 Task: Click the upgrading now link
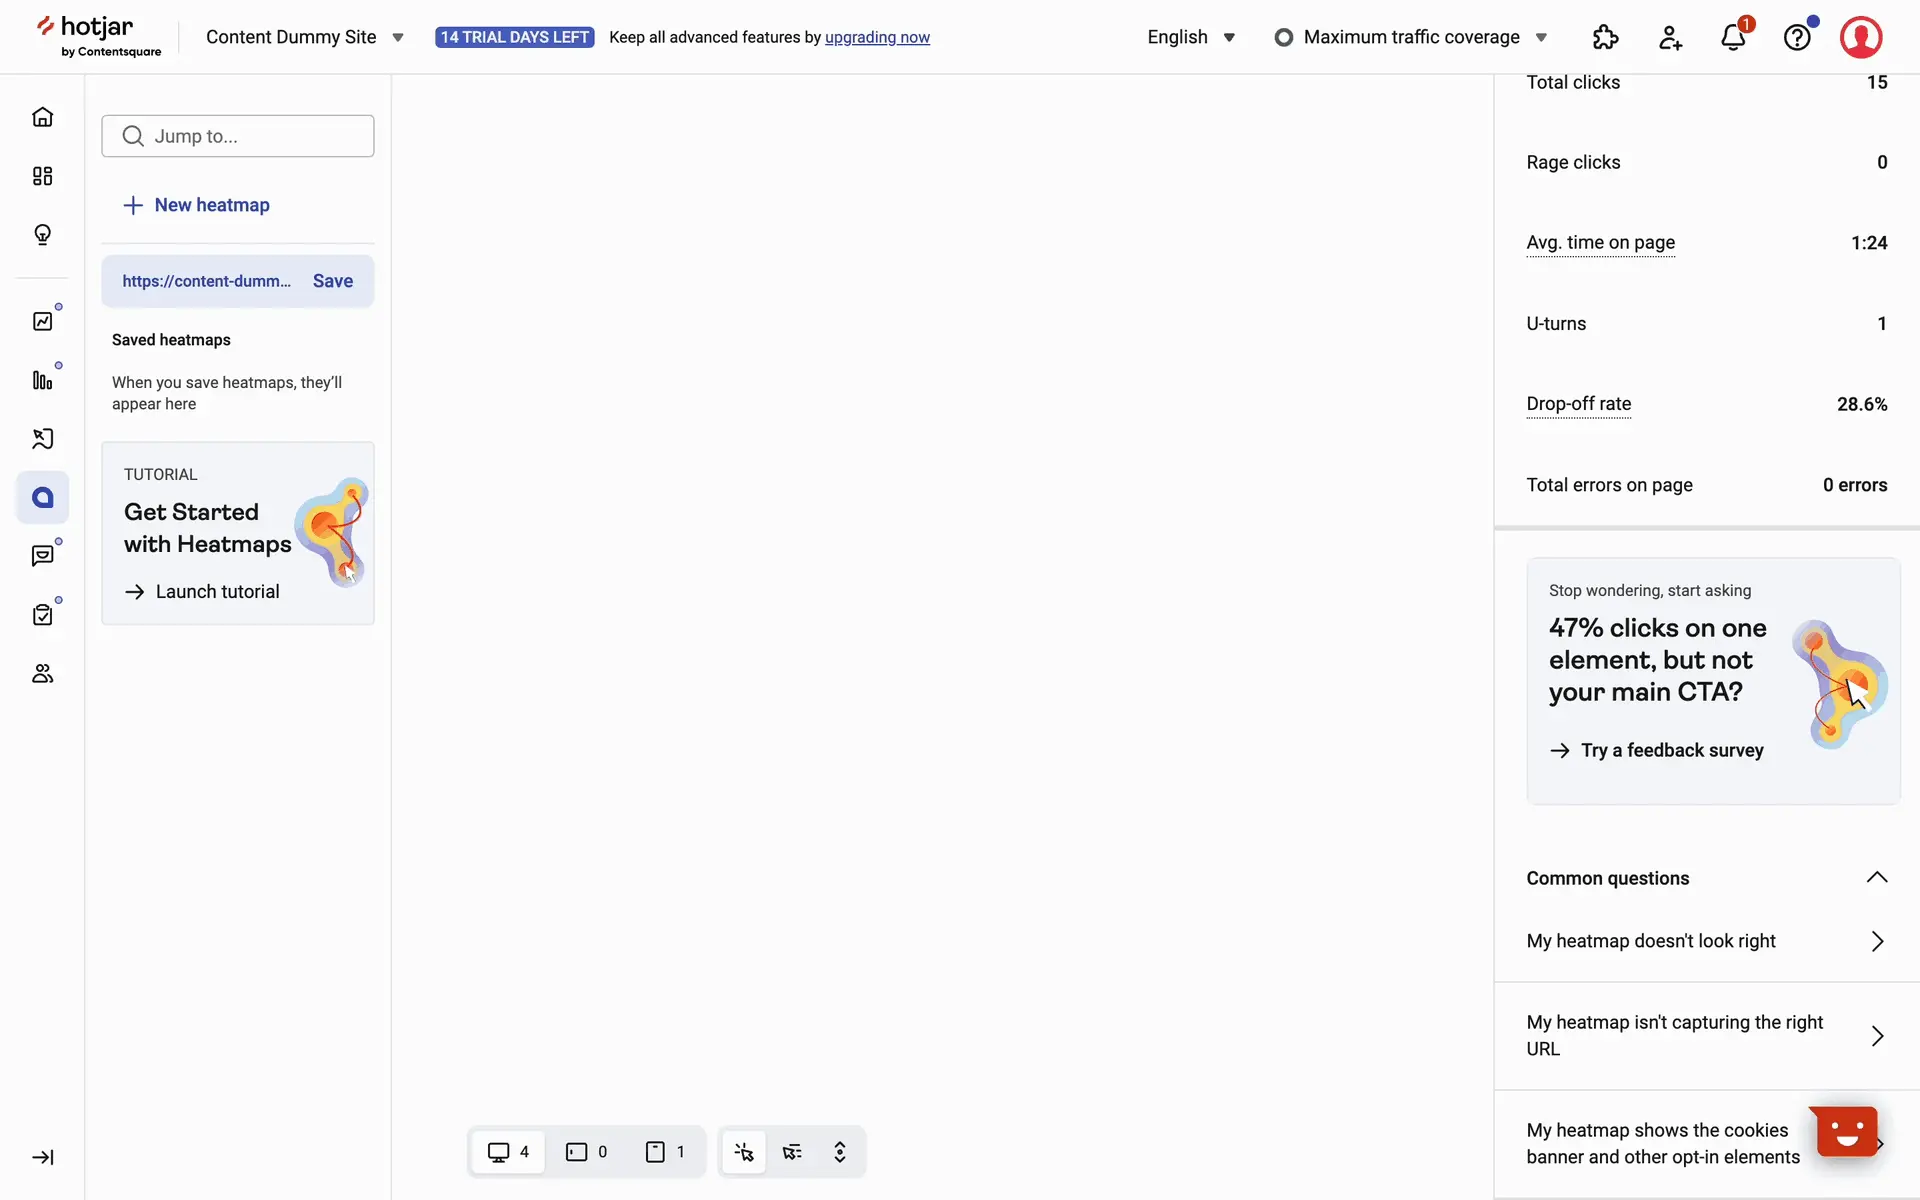tap(877, 37)
